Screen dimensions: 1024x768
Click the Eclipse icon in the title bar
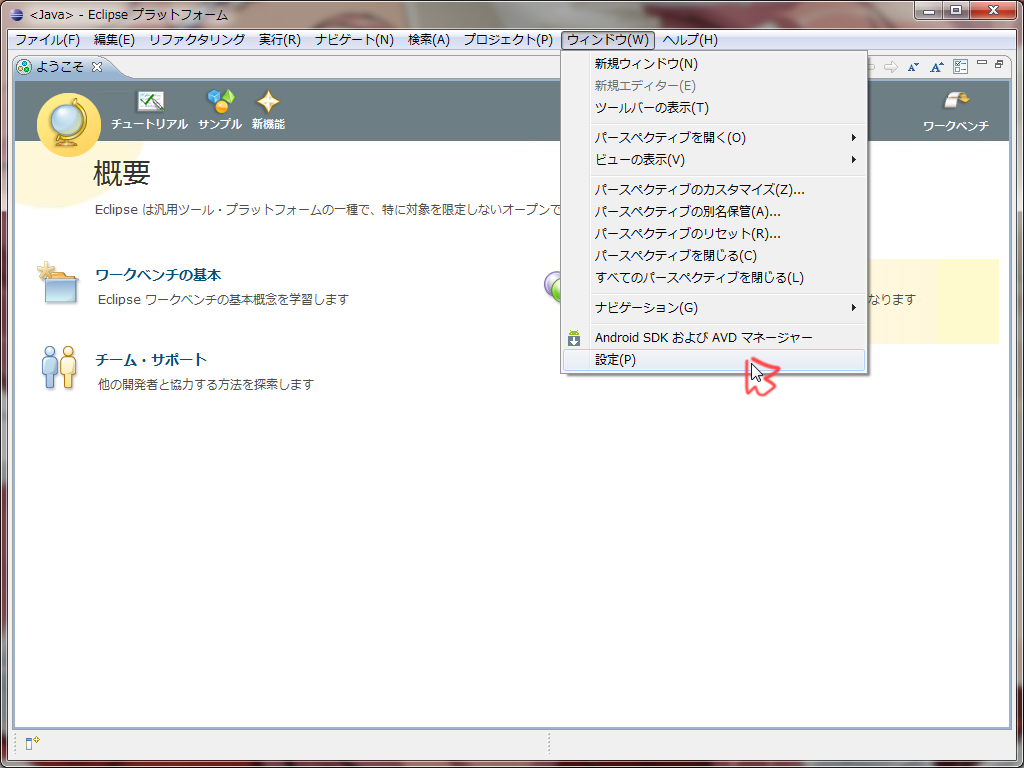click(17, 14)
